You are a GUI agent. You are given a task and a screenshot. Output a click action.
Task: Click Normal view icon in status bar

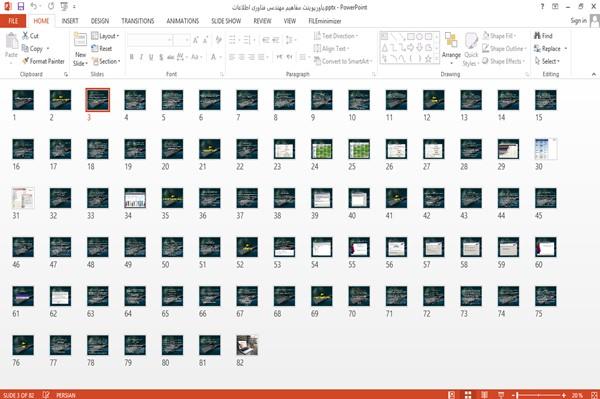click(452, 395)
